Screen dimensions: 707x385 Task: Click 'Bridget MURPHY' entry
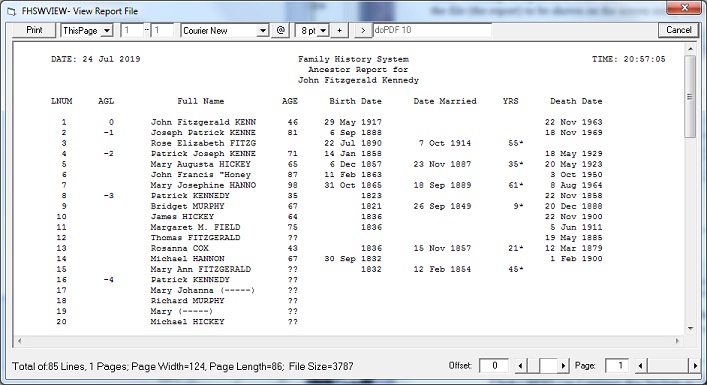(x=188, y=206)
